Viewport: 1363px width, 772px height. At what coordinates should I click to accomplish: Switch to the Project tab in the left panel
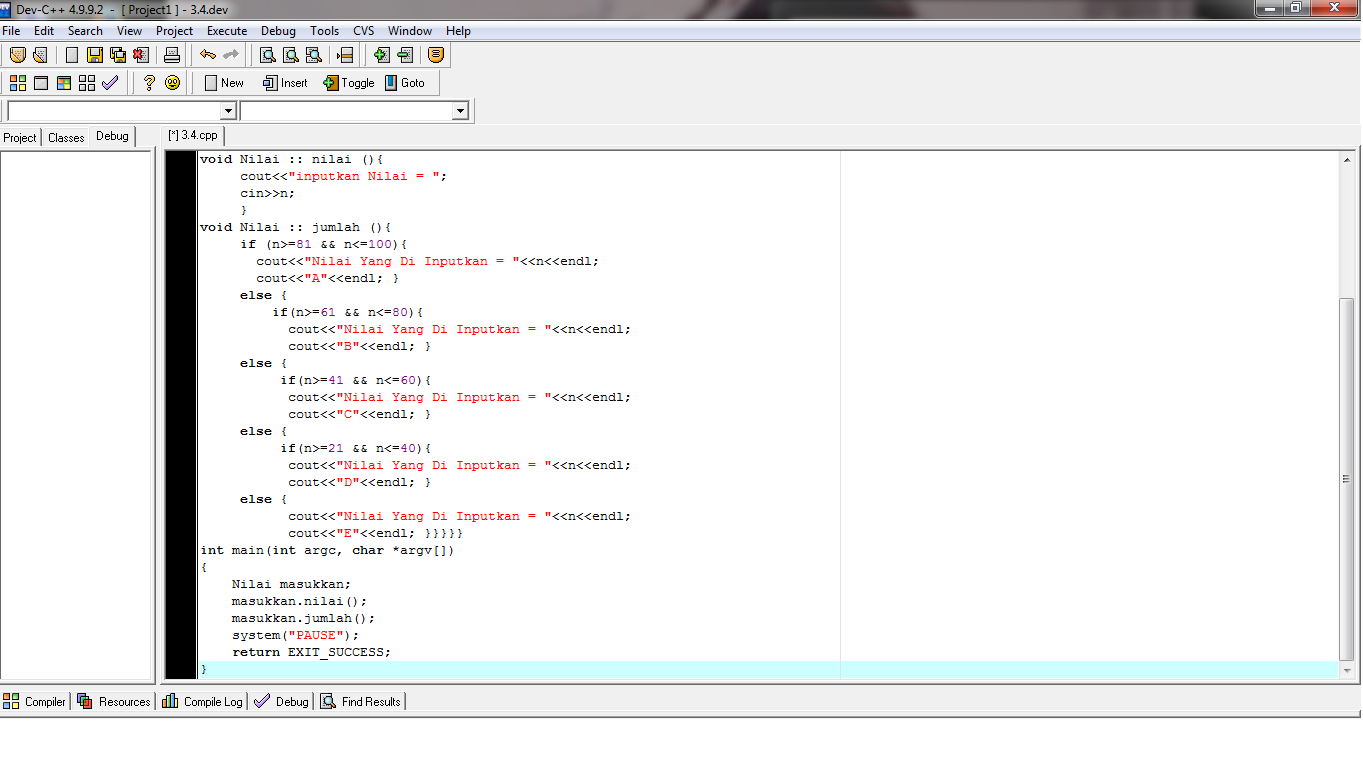click(20, 138)
